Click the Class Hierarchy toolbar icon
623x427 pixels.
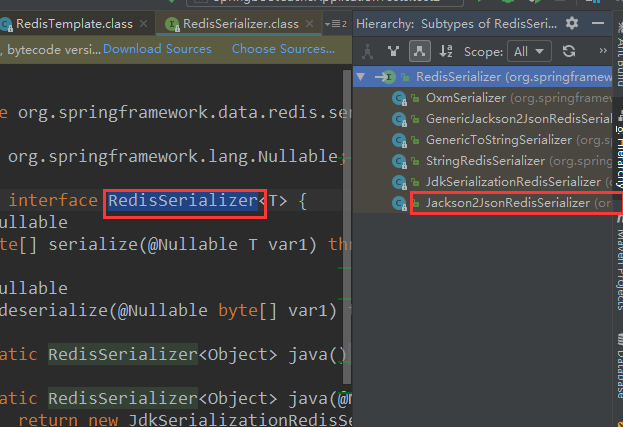[367, 51]
